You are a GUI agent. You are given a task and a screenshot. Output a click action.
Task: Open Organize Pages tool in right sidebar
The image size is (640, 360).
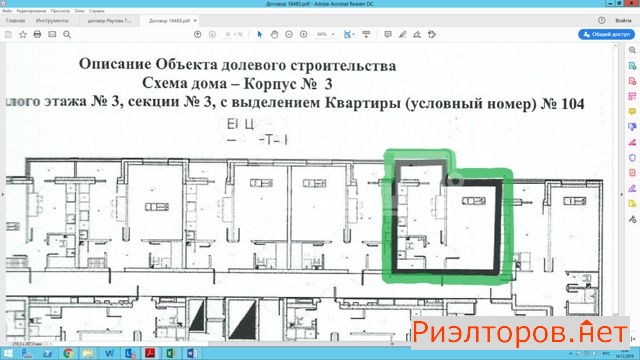tap(632, 96)
